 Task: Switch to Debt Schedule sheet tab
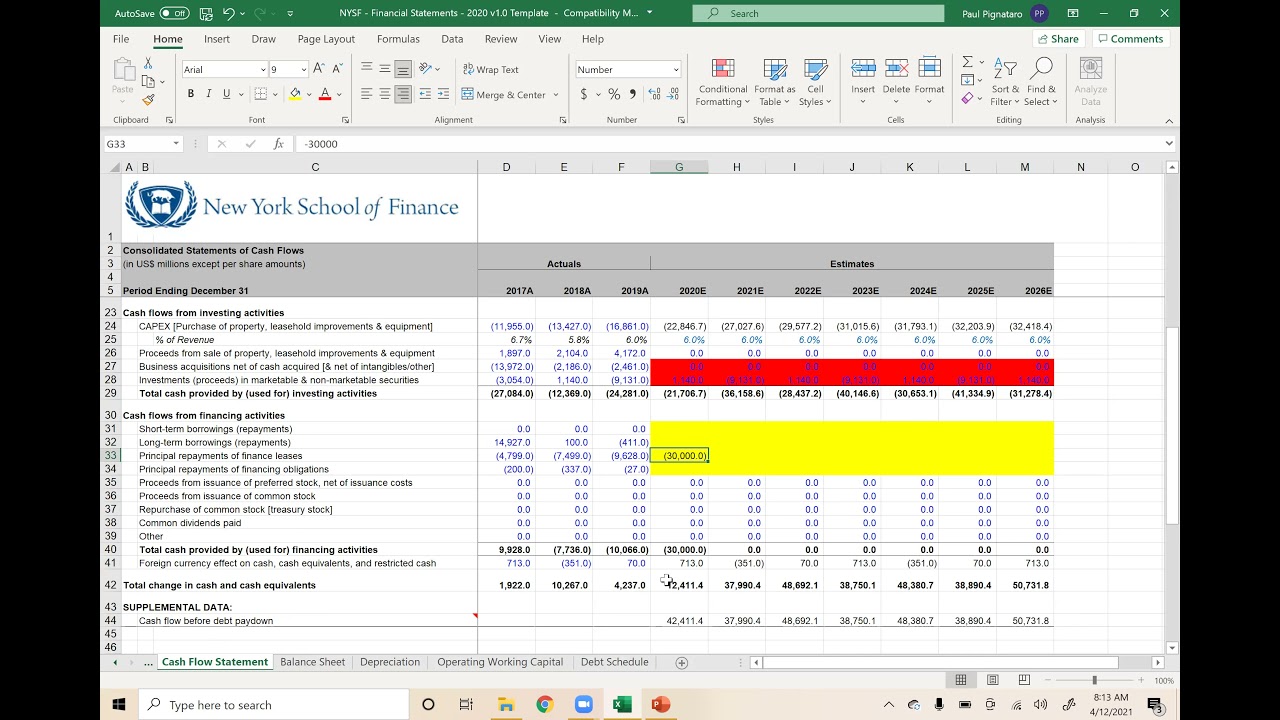point(614,662)
